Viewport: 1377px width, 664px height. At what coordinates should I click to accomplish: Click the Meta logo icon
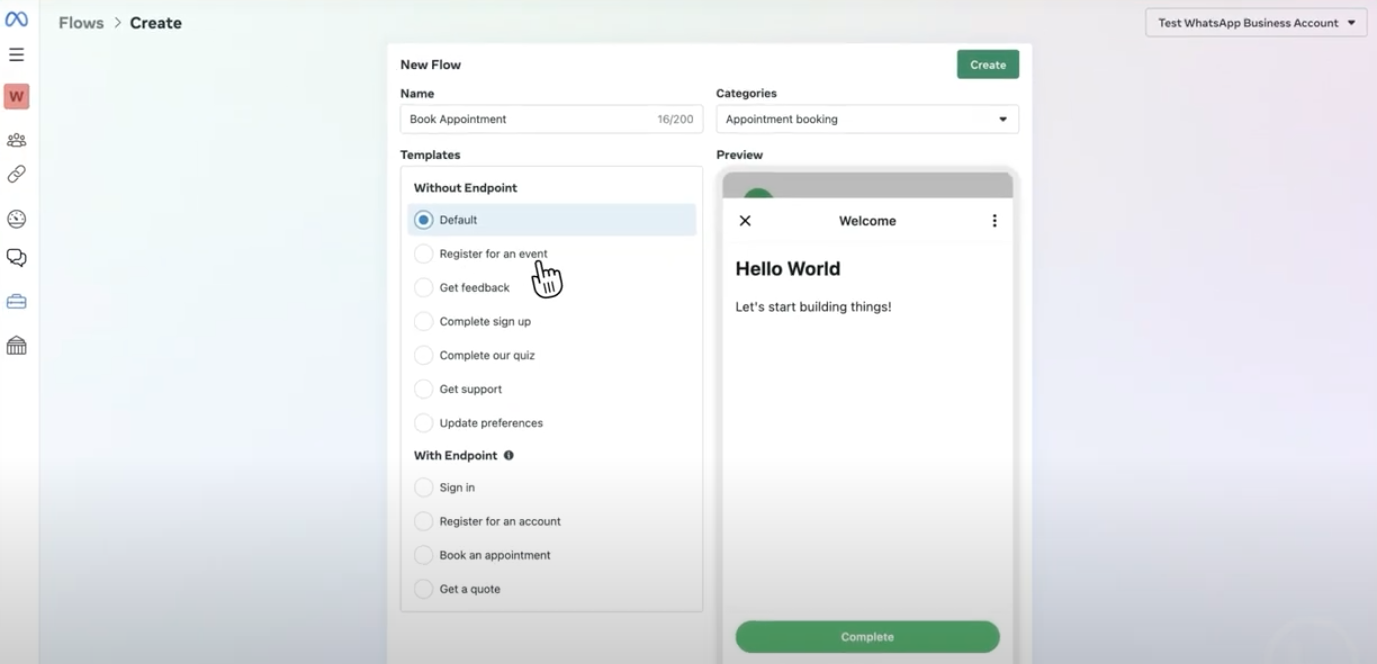pyautogui.click(x=16, y=20)
